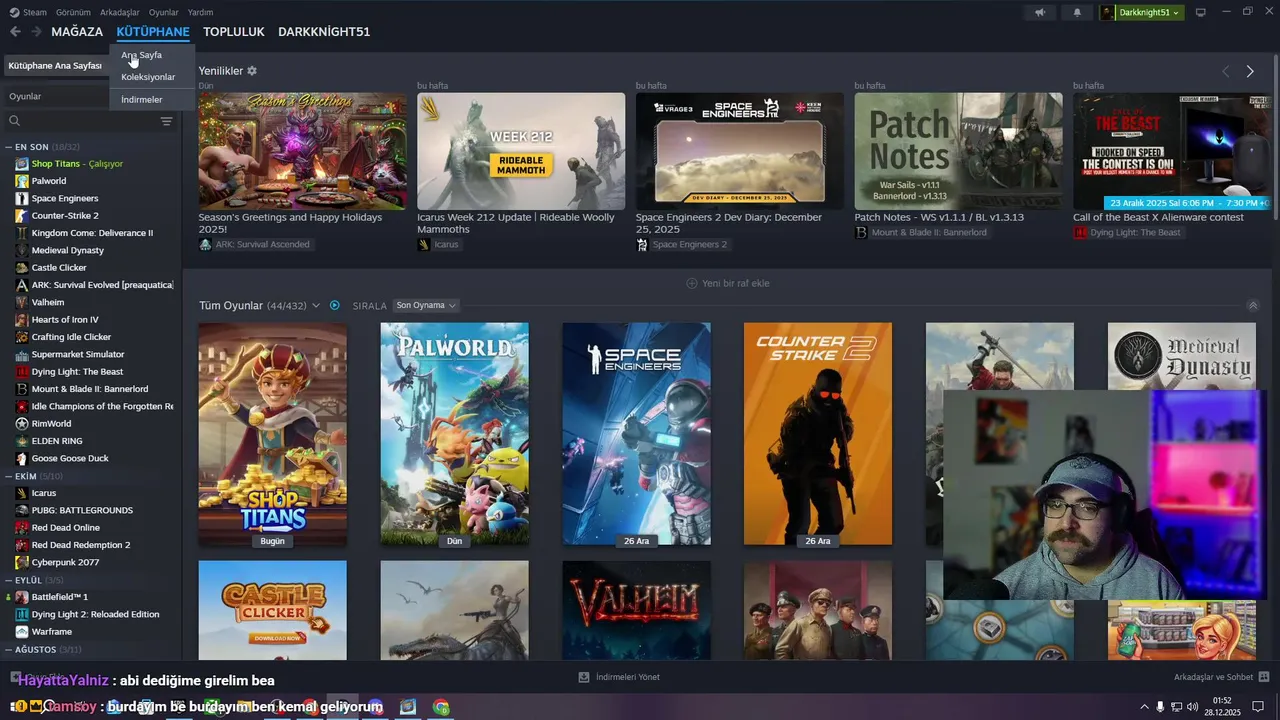This screenshot has width=1280, height=720.
Task: Open the Windows notification center icon
Action: pyautogui.click(x=1258, y=707)
